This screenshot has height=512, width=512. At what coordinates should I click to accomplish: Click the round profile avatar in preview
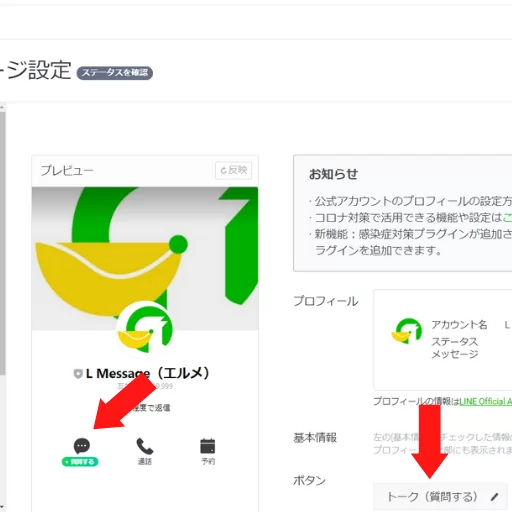pos(145,328)
